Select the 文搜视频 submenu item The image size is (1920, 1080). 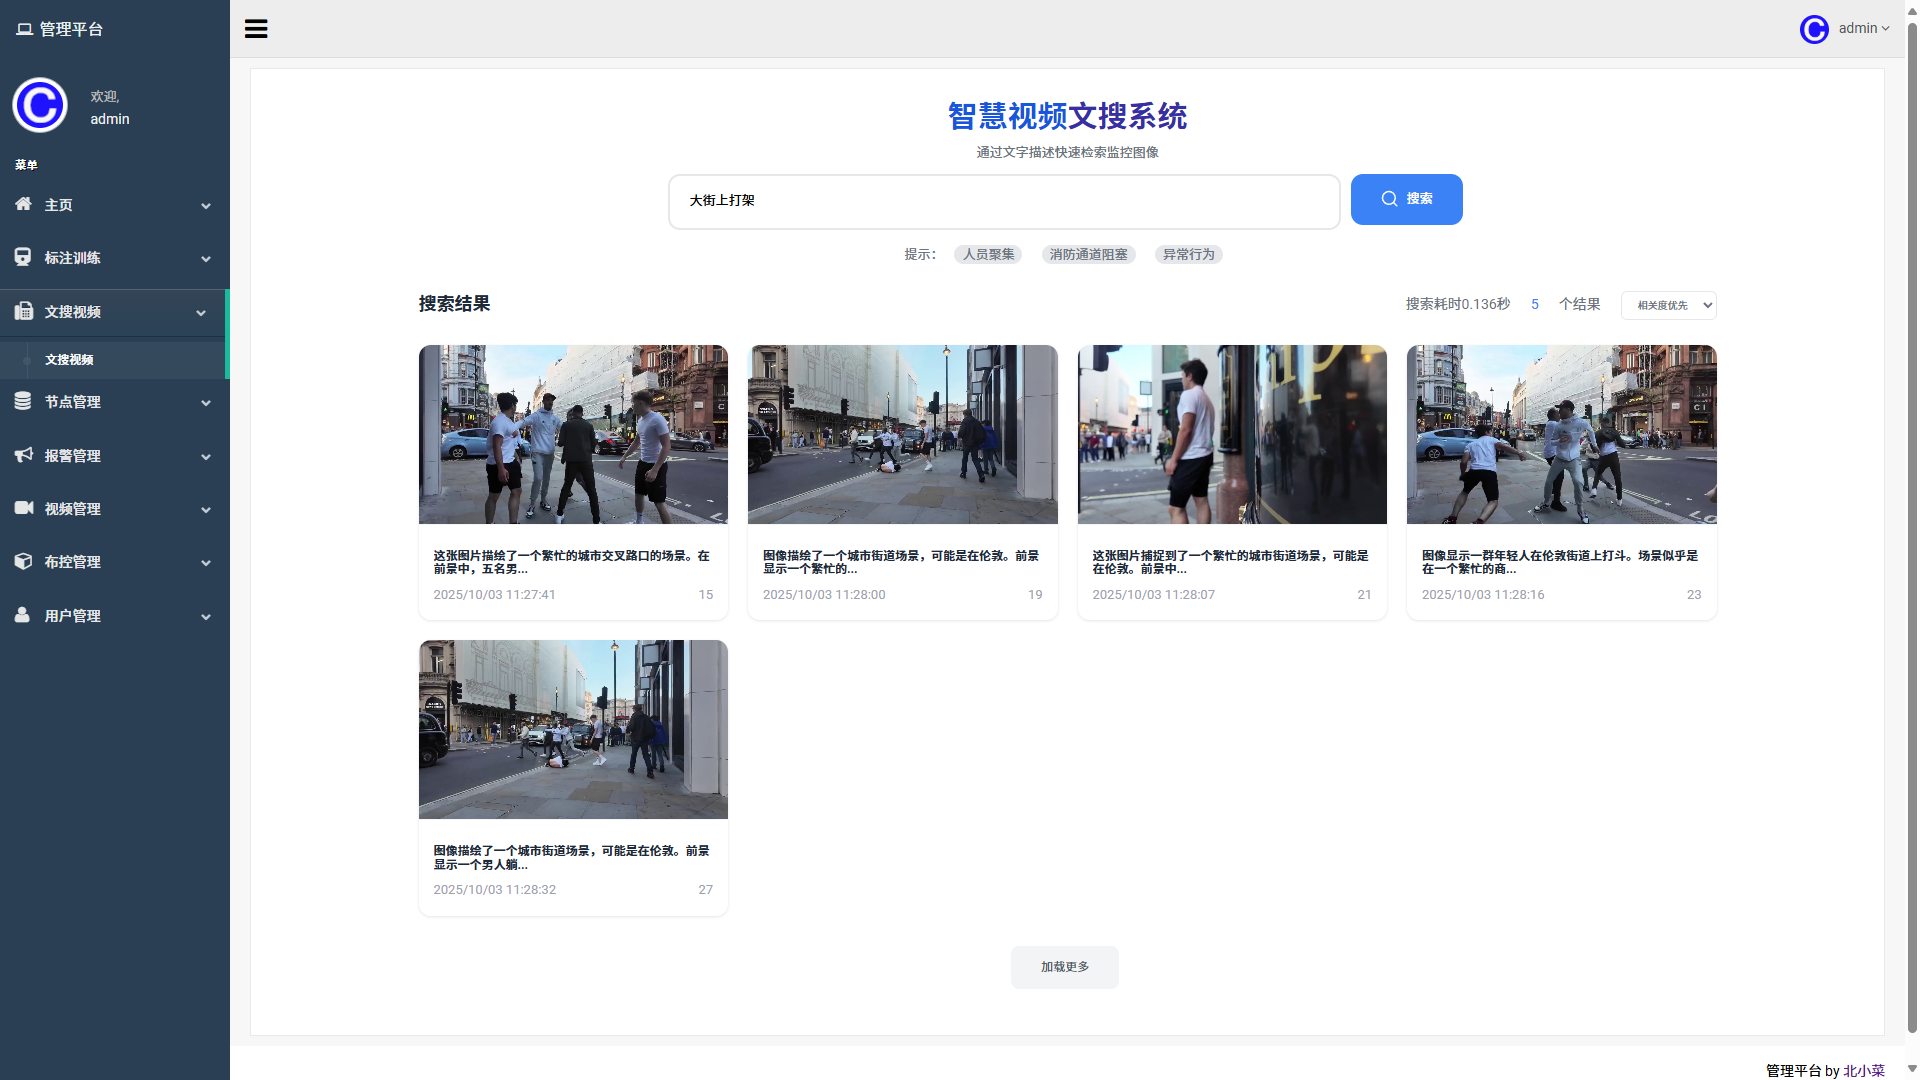pyautogui.click(x=69, y=360)
